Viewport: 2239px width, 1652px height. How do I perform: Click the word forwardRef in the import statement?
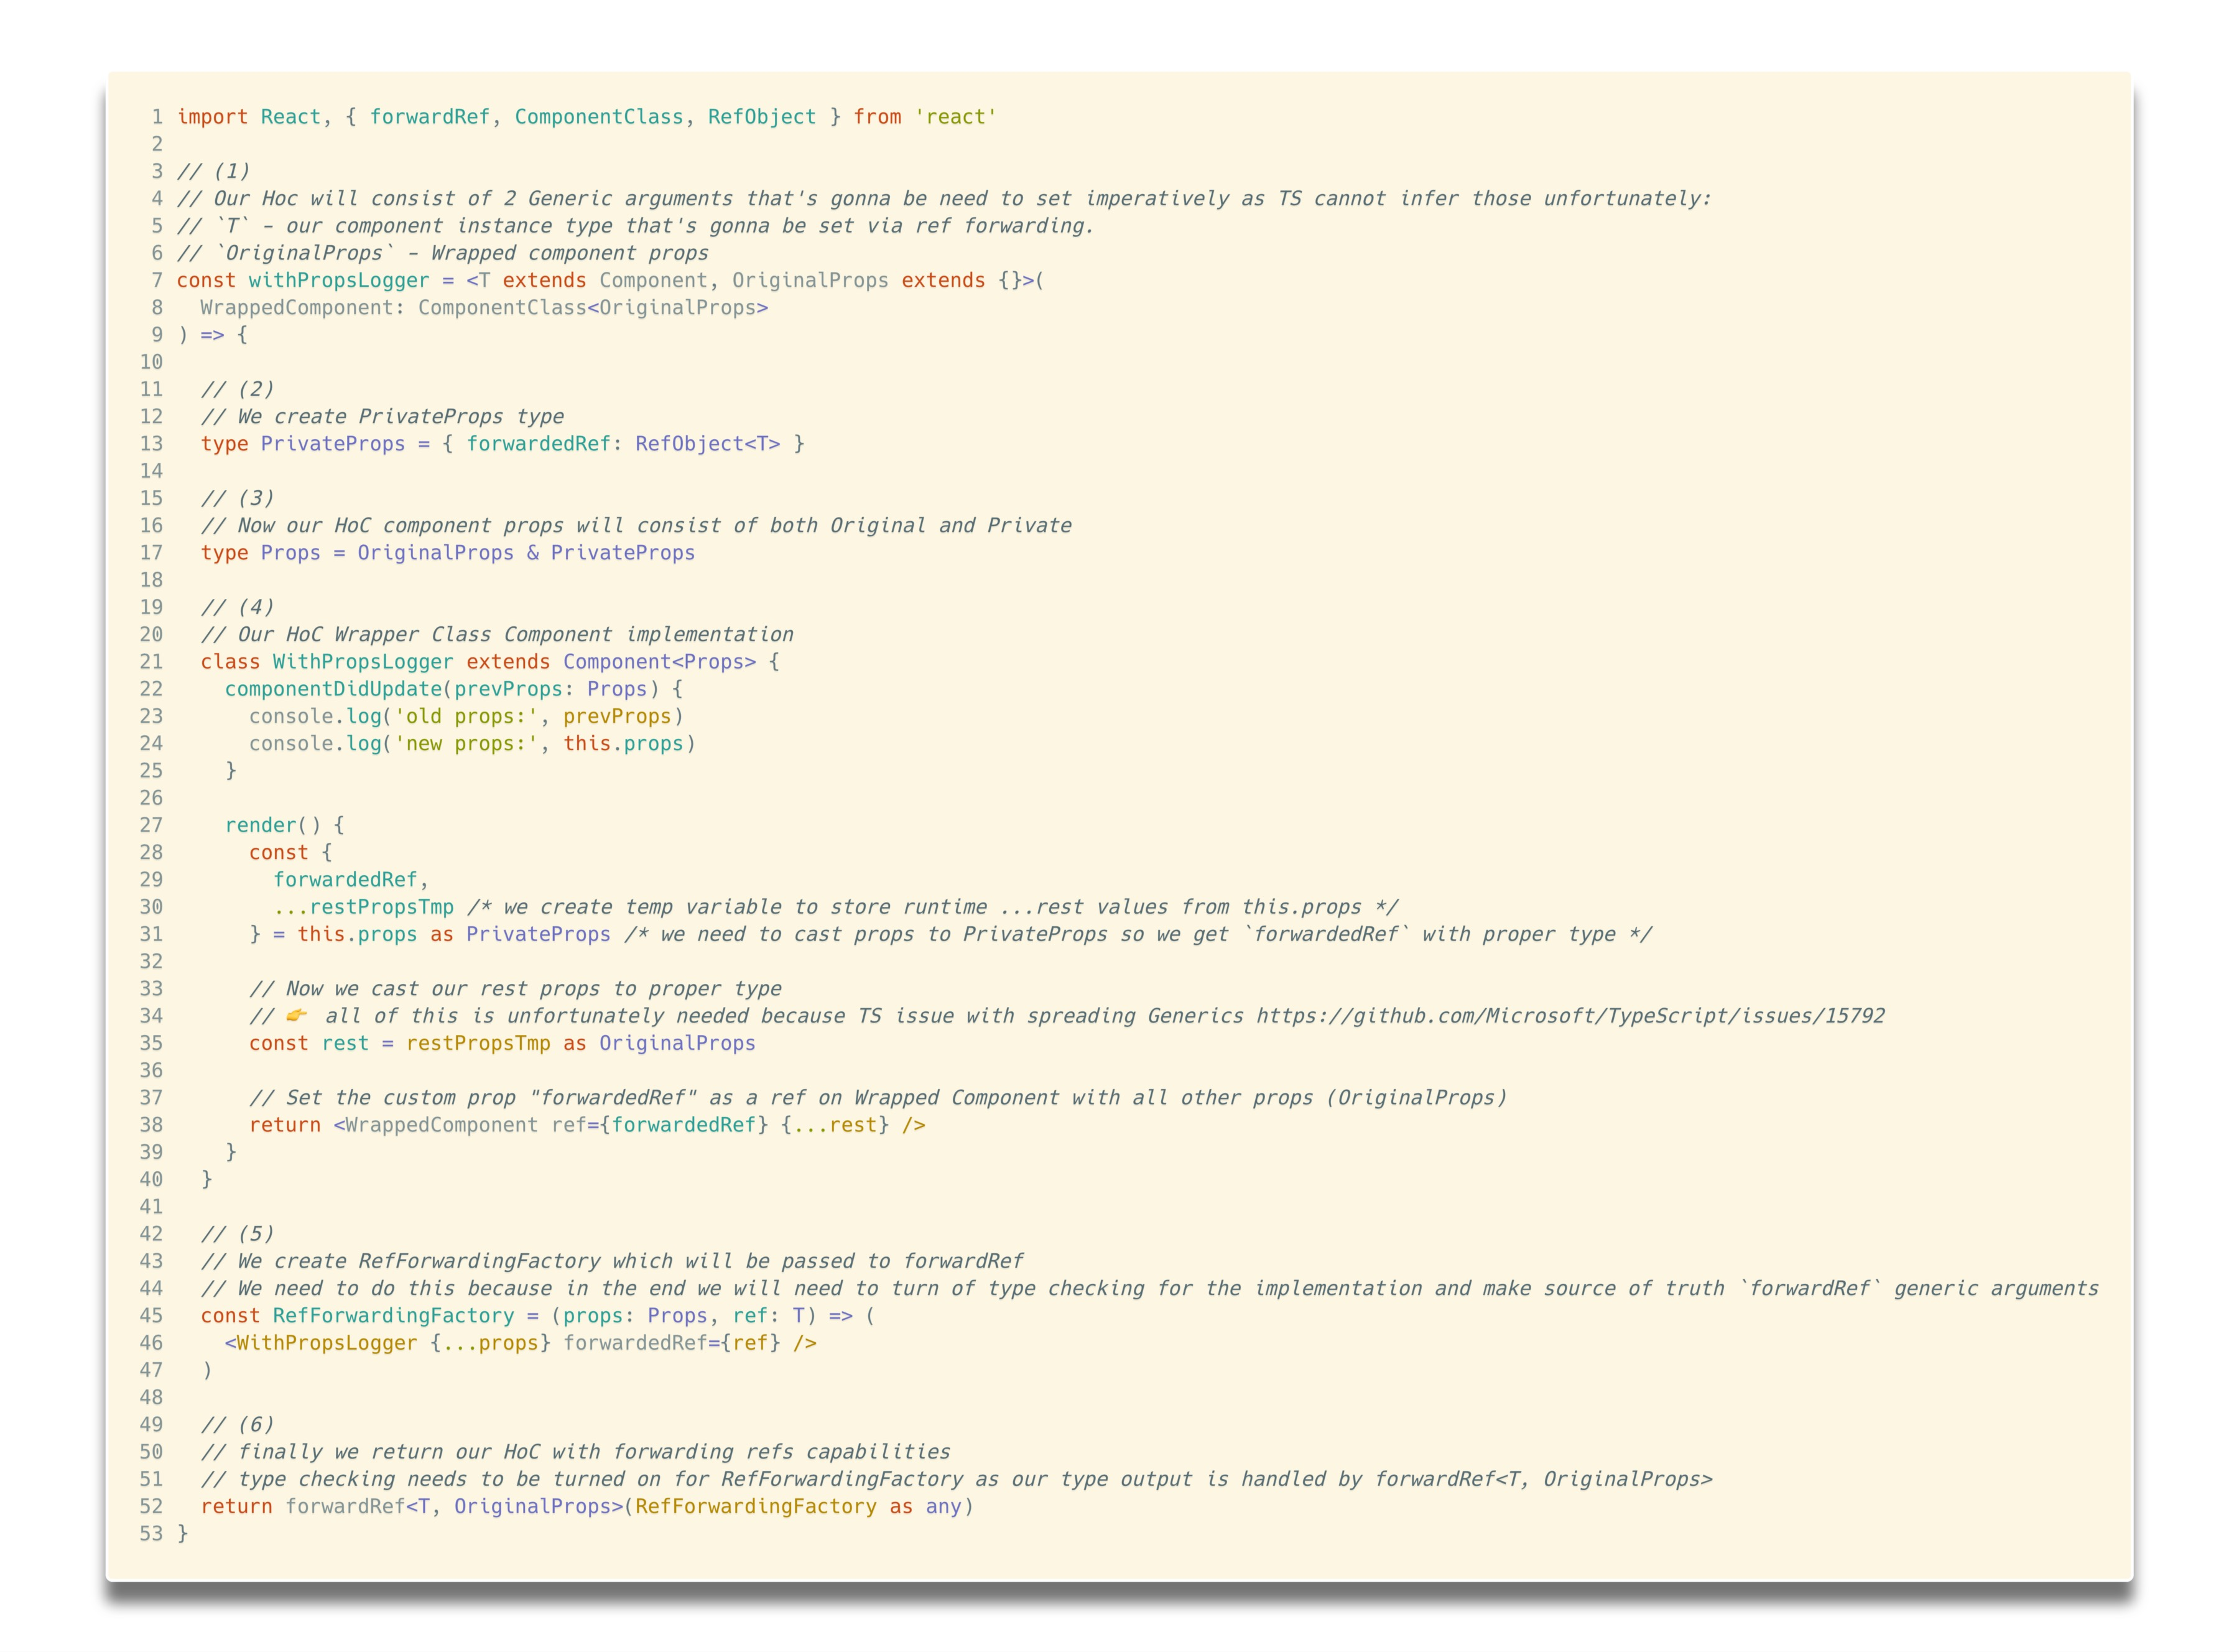pos(430,117)
